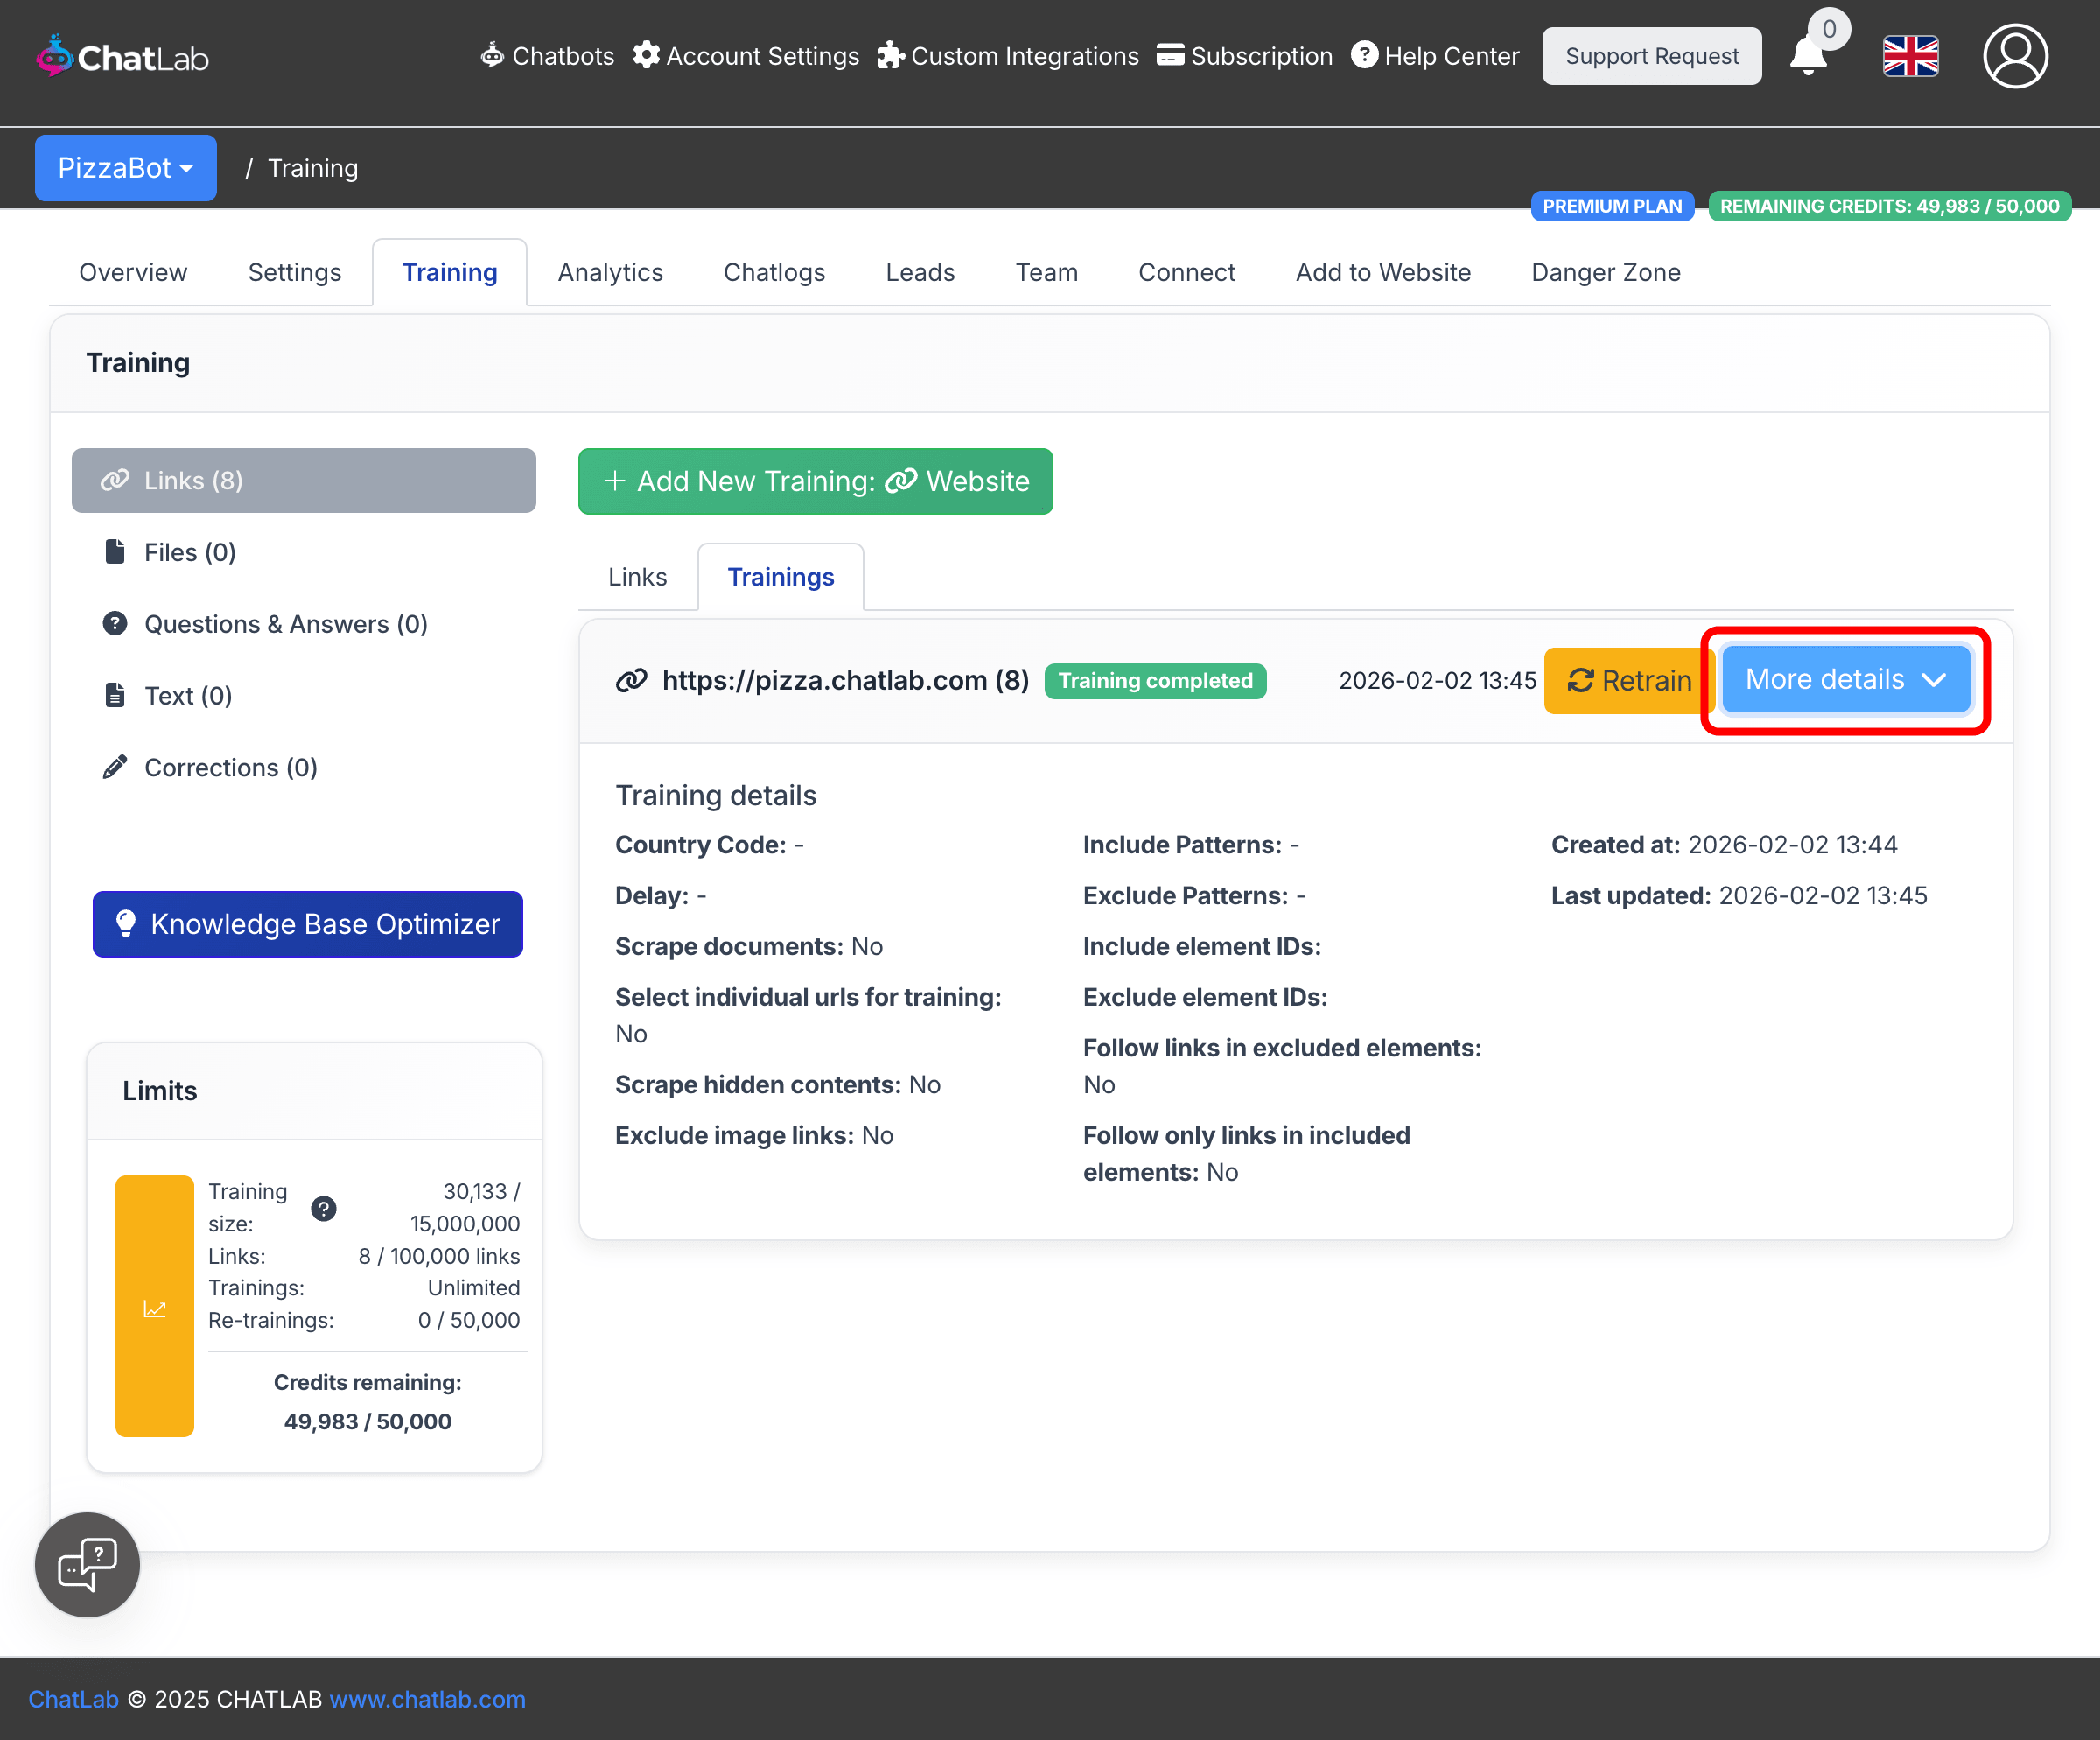Click the ChatLab logo
The image size is (2100, 1740).
click(123, 57)
